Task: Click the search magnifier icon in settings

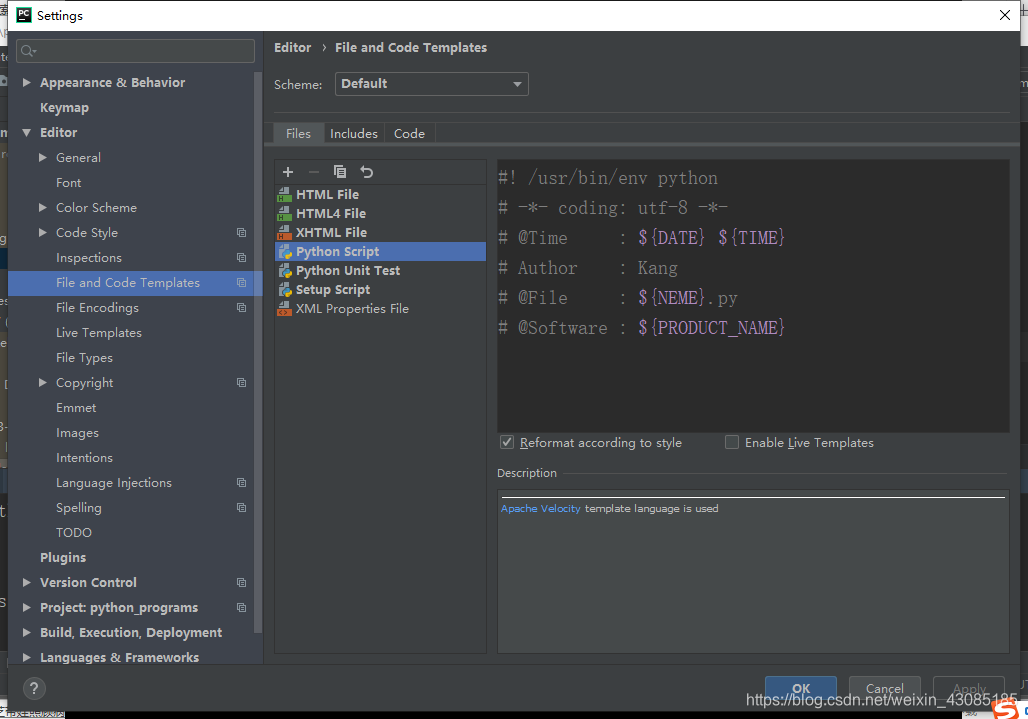Action: point(28,51)
